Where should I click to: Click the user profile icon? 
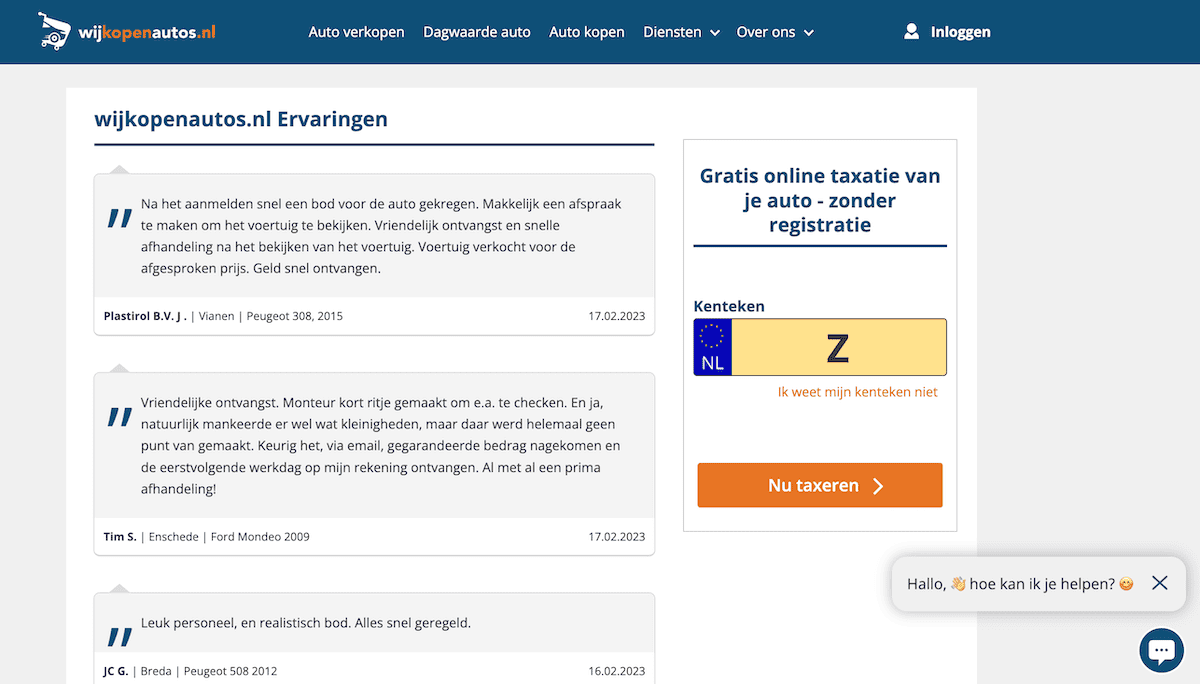click(x=911, y=32)
